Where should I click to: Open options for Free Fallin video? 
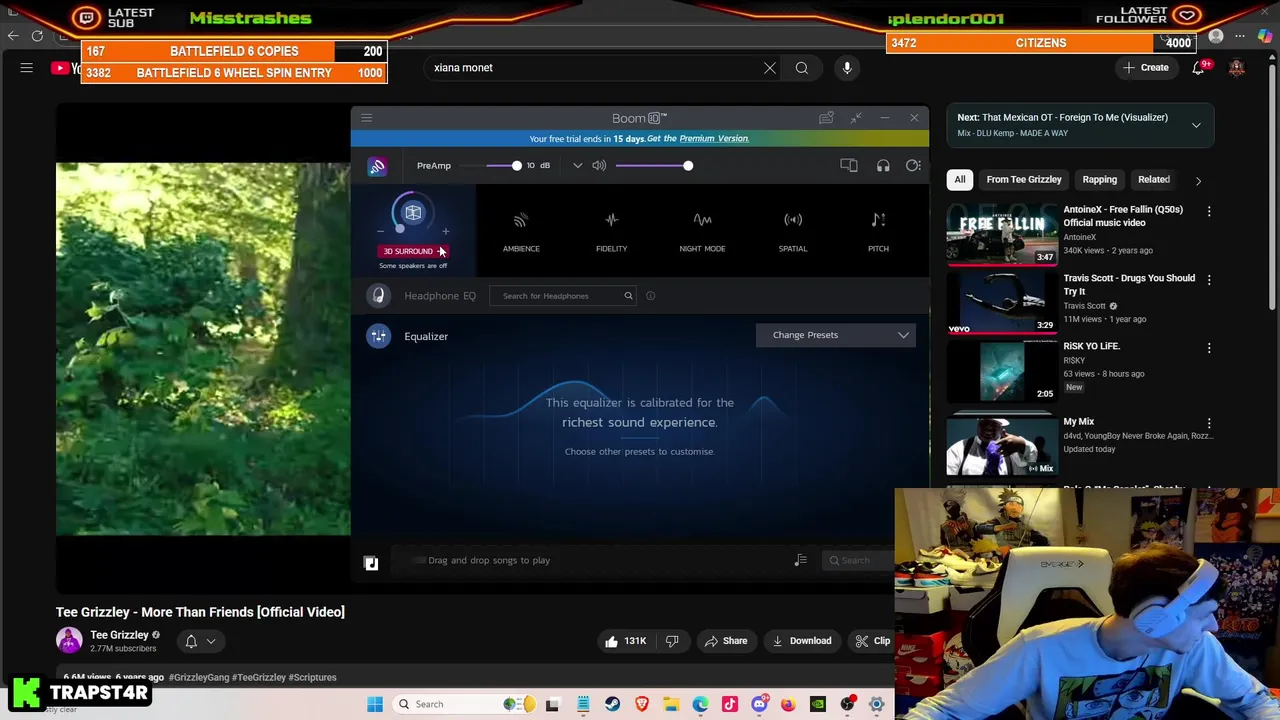click(x=1209, y=212)
